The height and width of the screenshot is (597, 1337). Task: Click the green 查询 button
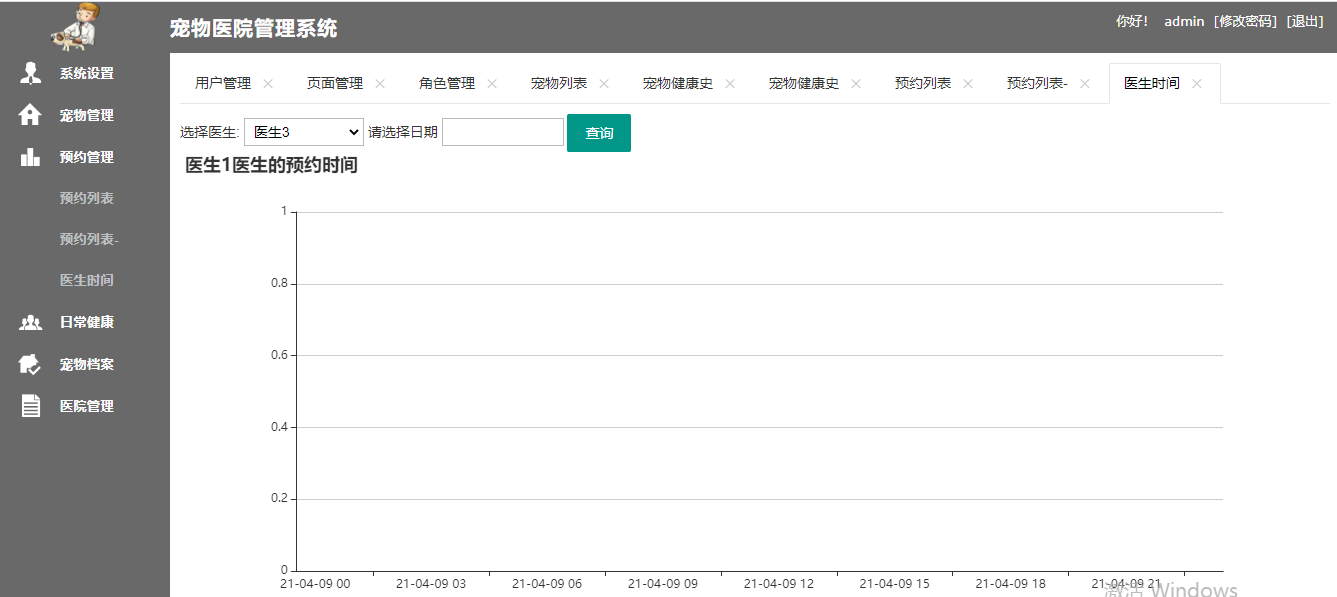599,133
